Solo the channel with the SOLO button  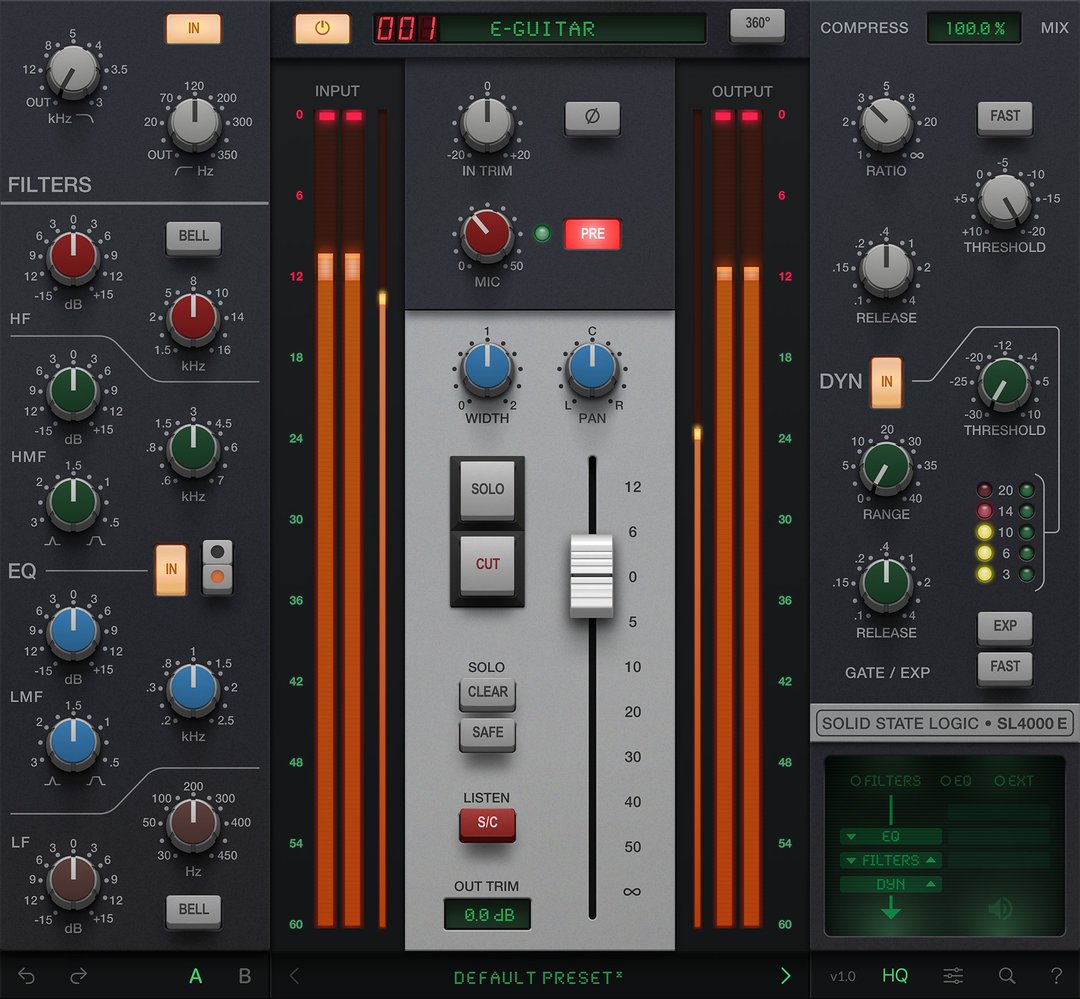(487, 489)
